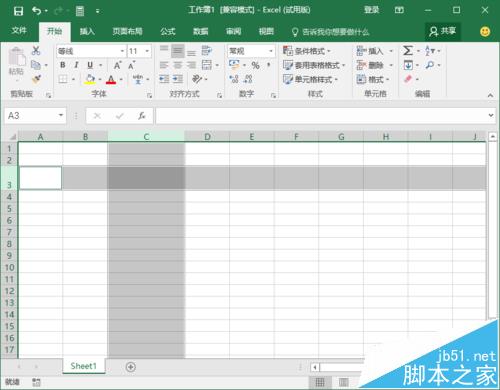Undo the last action
The width and height of the screenshot is (500, 390).
point(36,11)
